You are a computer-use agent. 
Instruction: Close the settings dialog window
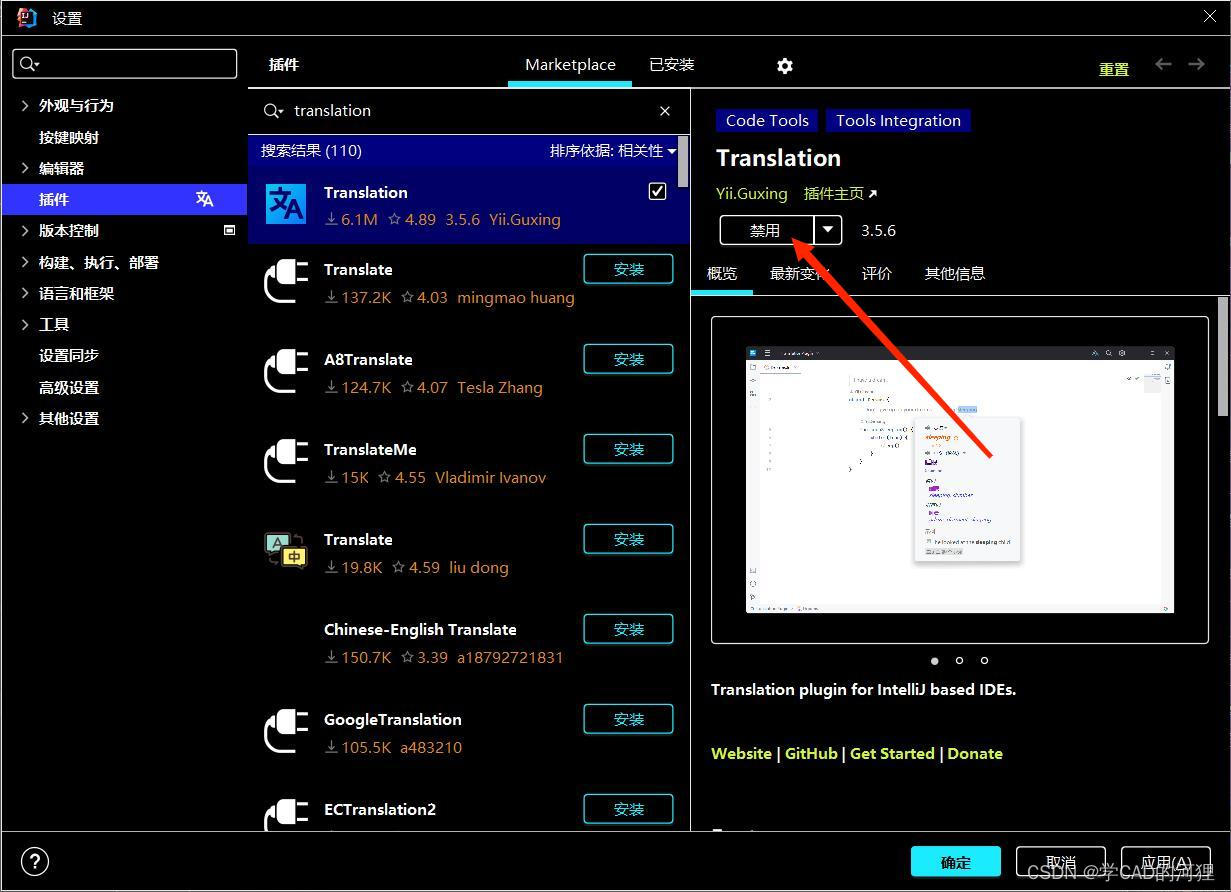[1209, 16]
